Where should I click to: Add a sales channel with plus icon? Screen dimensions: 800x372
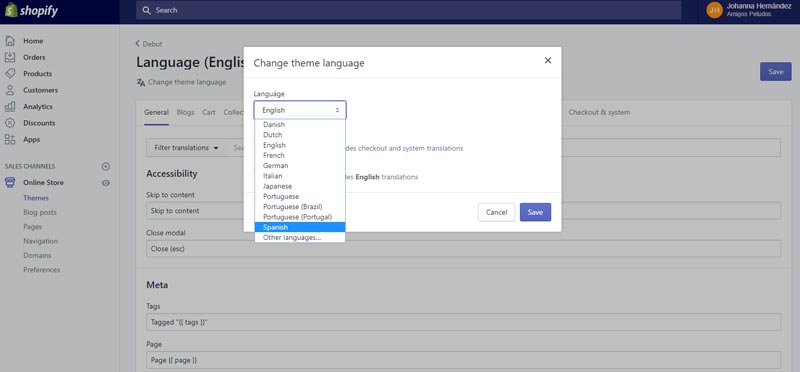(x=106, y=166)
